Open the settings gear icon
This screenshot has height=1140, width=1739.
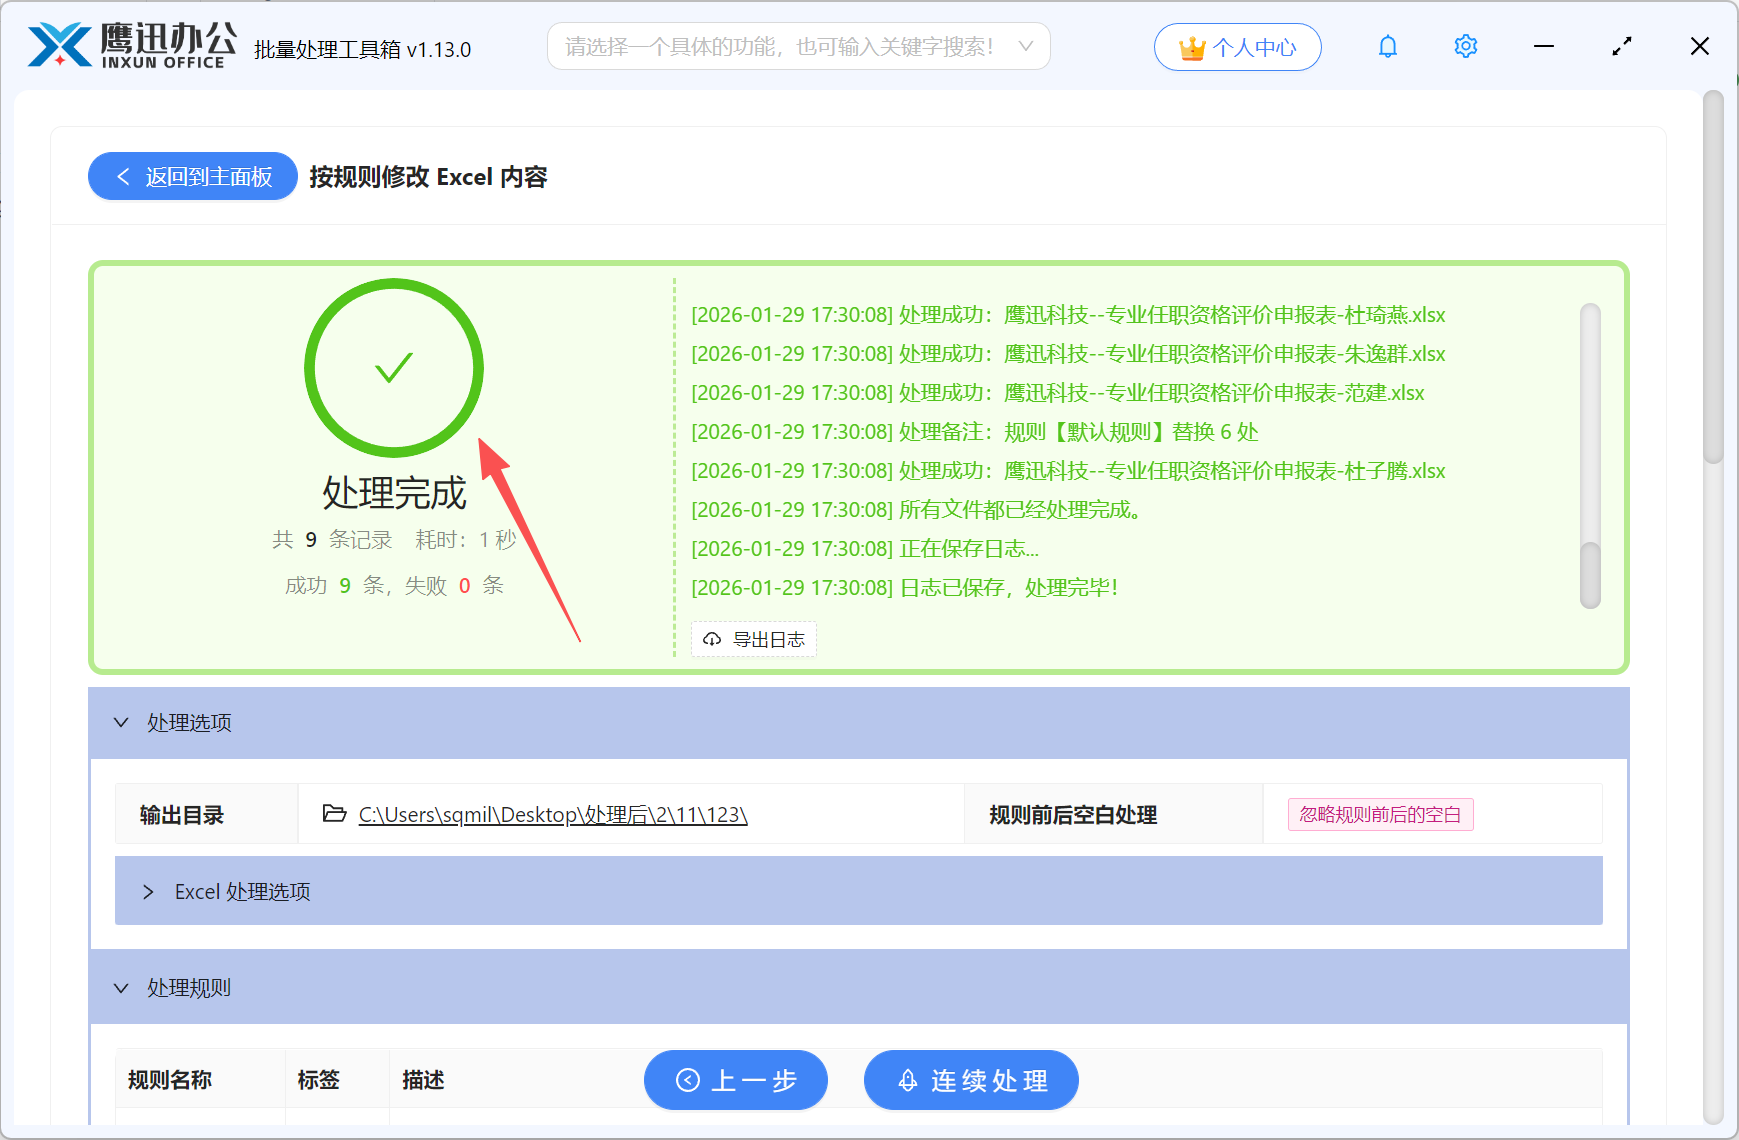1465,46
